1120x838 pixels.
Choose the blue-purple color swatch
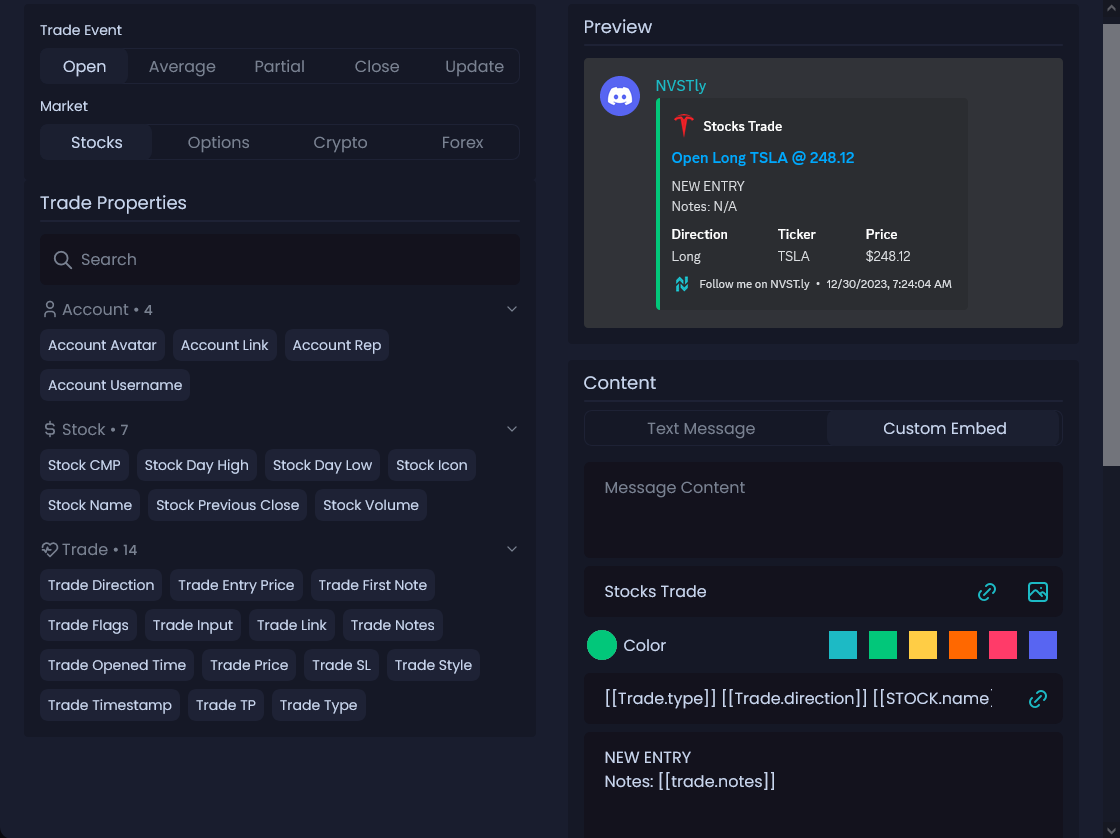pyautogui.click(x=1042, y=645)
